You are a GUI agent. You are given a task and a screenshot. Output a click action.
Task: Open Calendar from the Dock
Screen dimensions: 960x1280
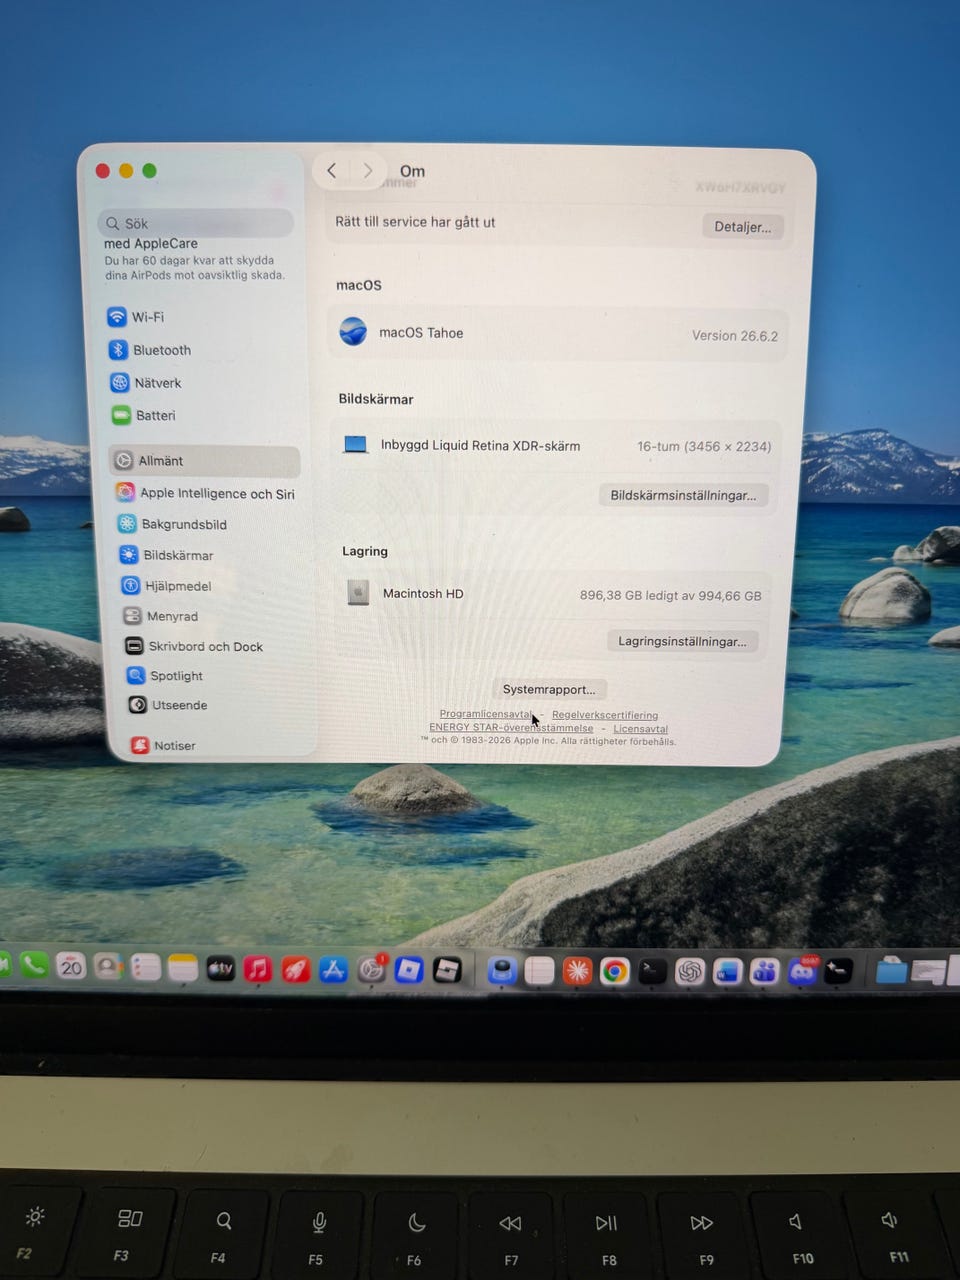point(71,966)
